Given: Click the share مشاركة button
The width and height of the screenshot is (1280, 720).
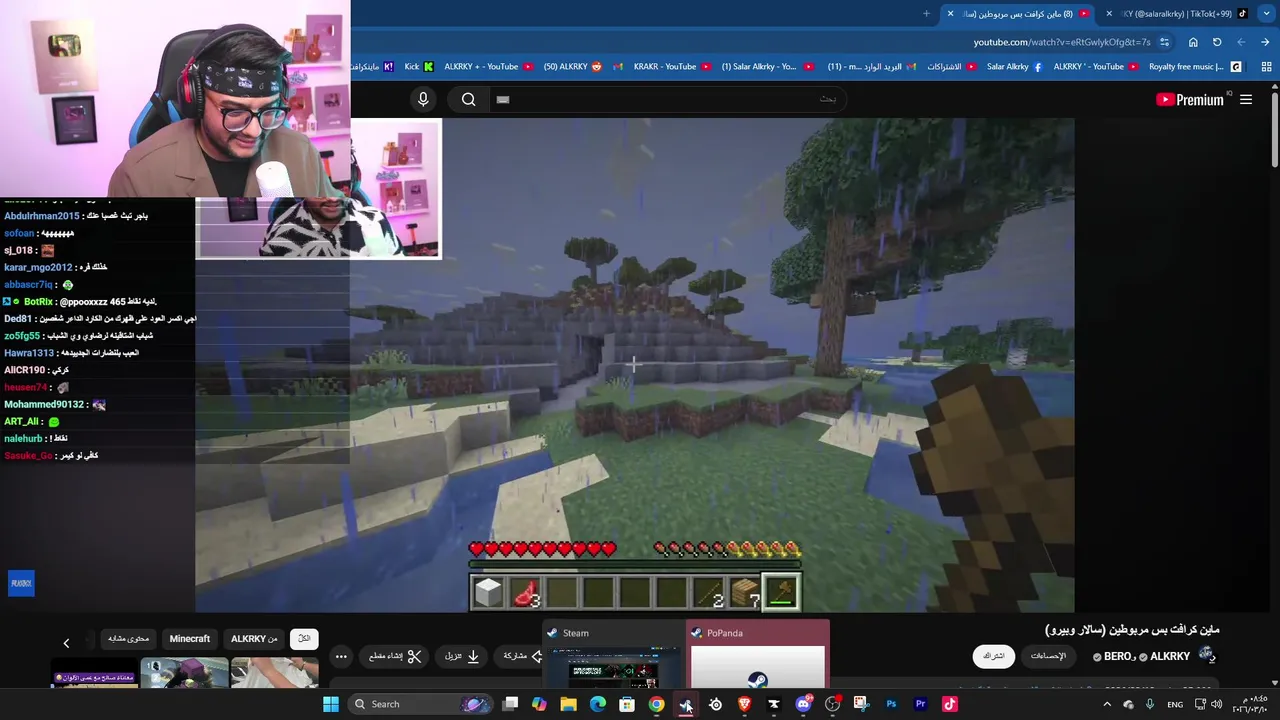Looking at the screenshot, I should 520,656.
